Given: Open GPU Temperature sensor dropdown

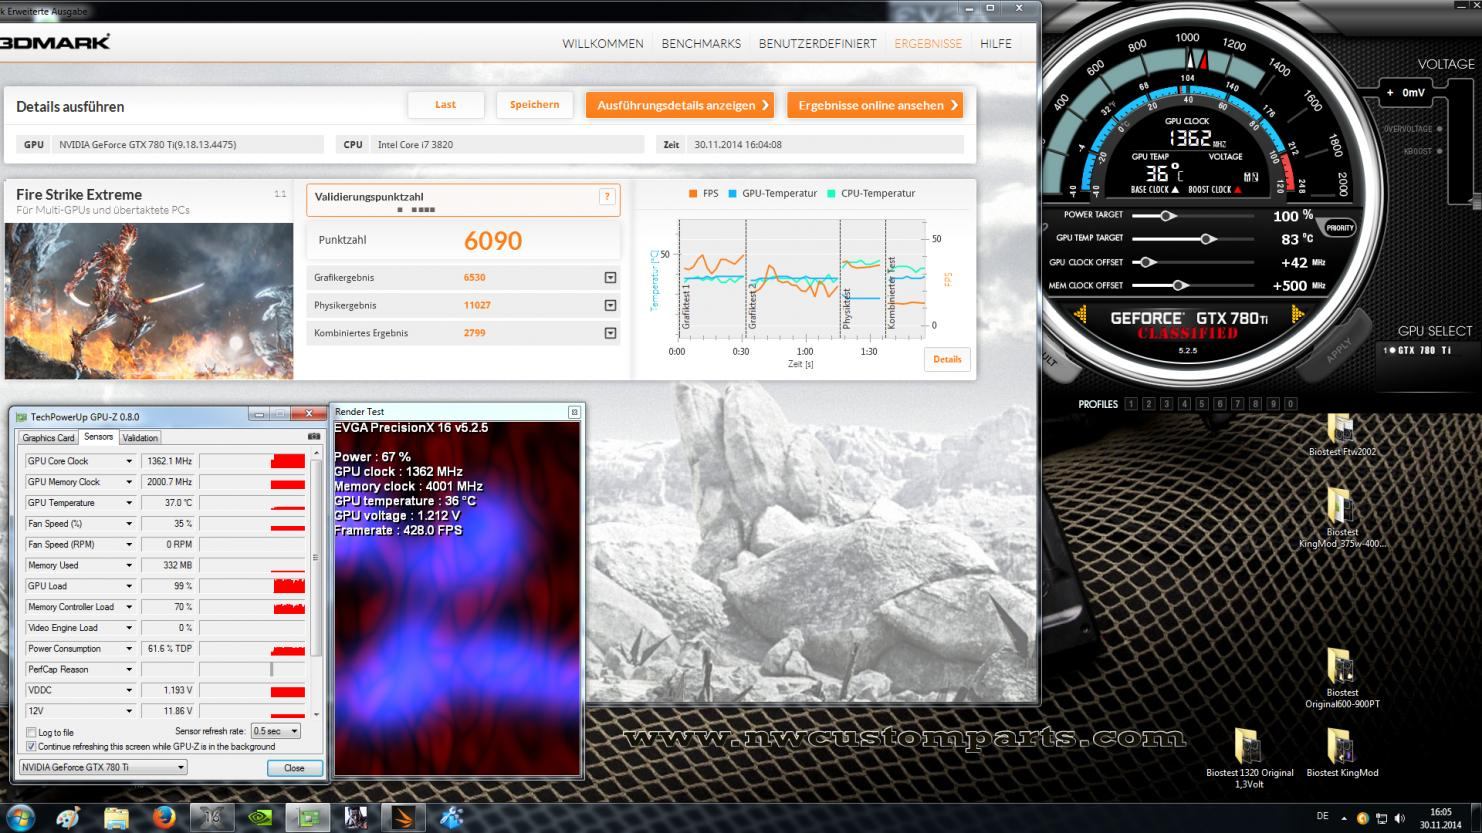Looking at the screenshot, I should point(129,503).
